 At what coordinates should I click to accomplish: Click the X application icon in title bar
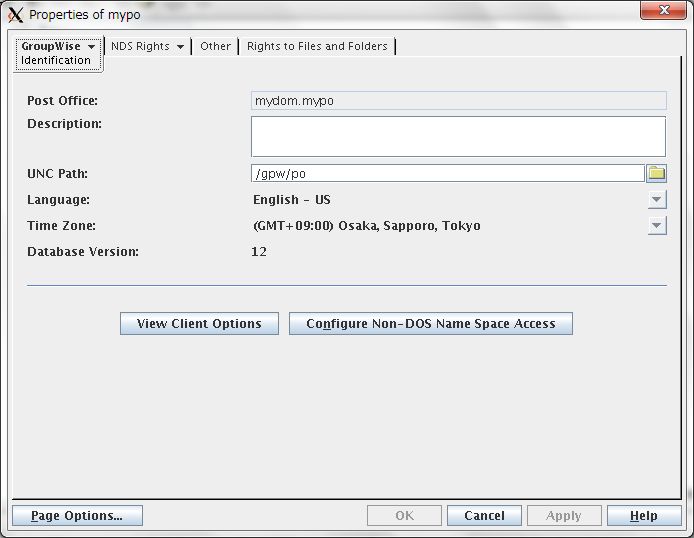point(15,15)
